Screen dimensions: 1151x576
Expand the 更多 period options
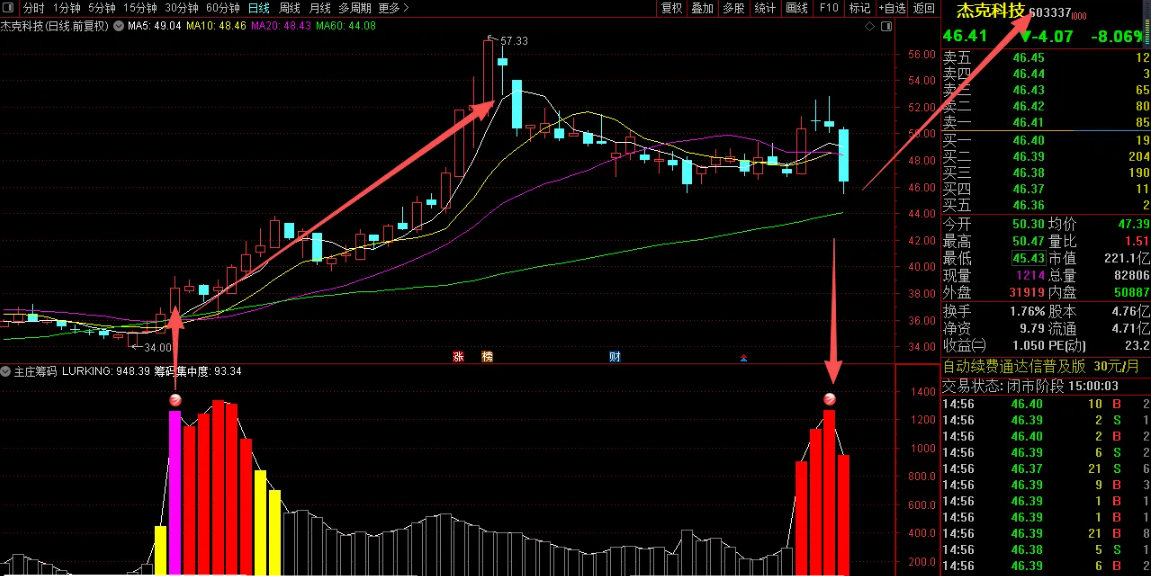392,8
